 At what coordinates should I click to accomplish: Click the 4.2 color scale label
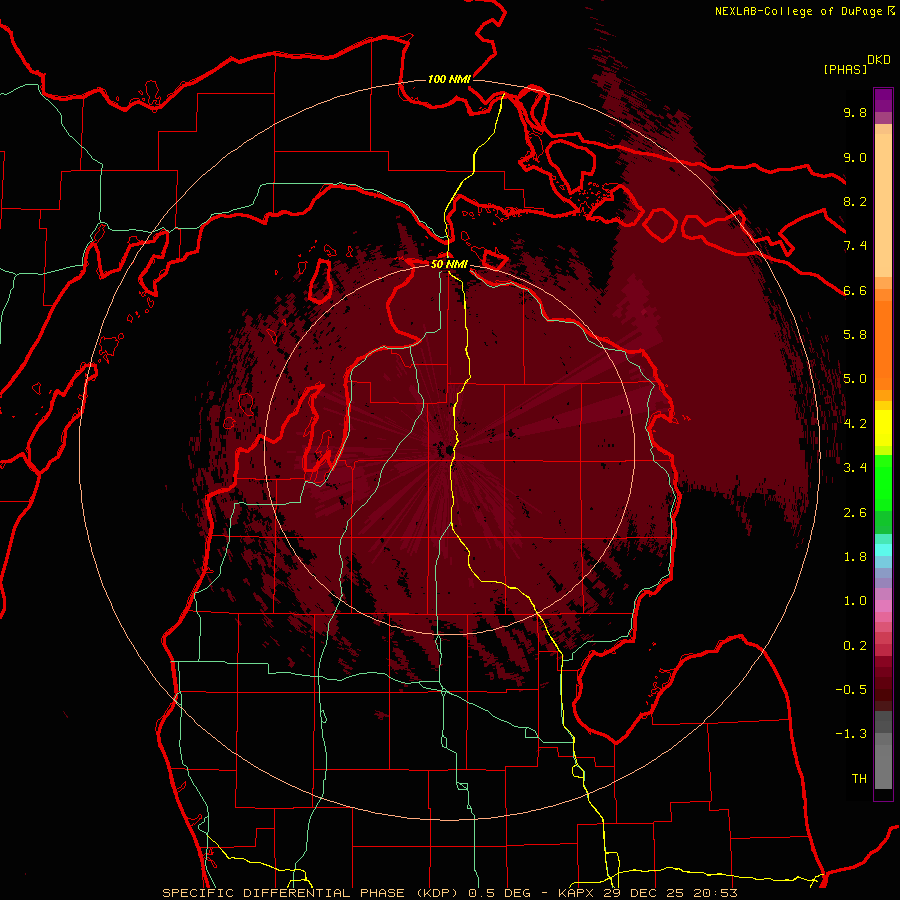855,424
